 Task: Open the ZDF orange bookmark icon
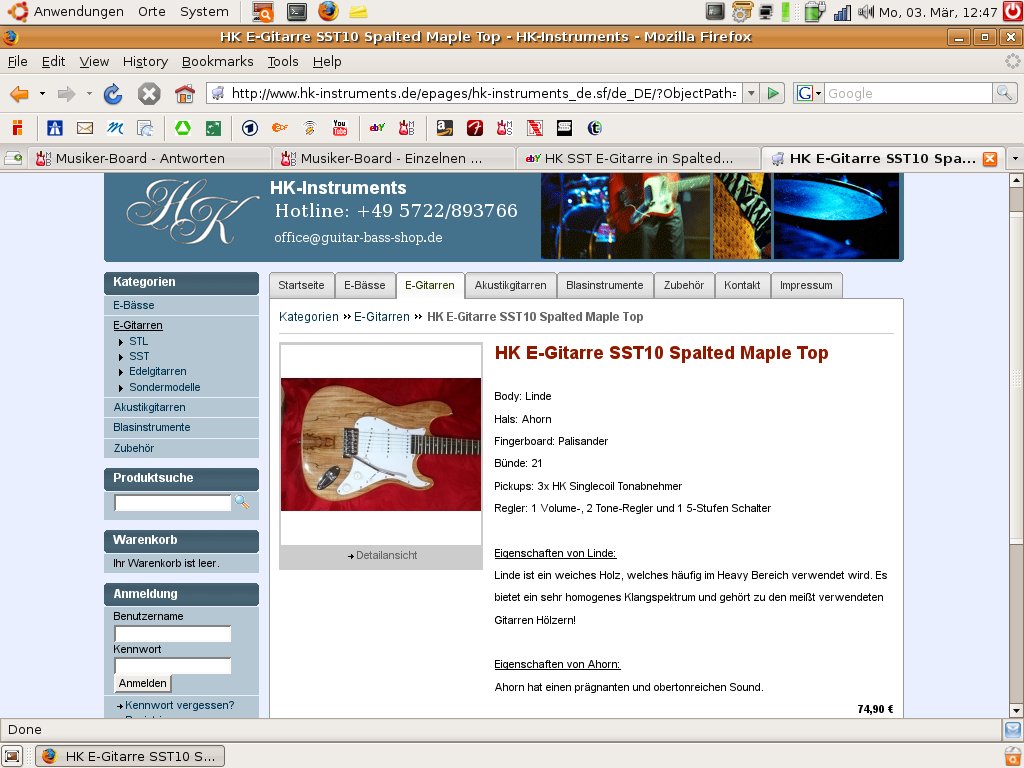click(x=280, y=128)
